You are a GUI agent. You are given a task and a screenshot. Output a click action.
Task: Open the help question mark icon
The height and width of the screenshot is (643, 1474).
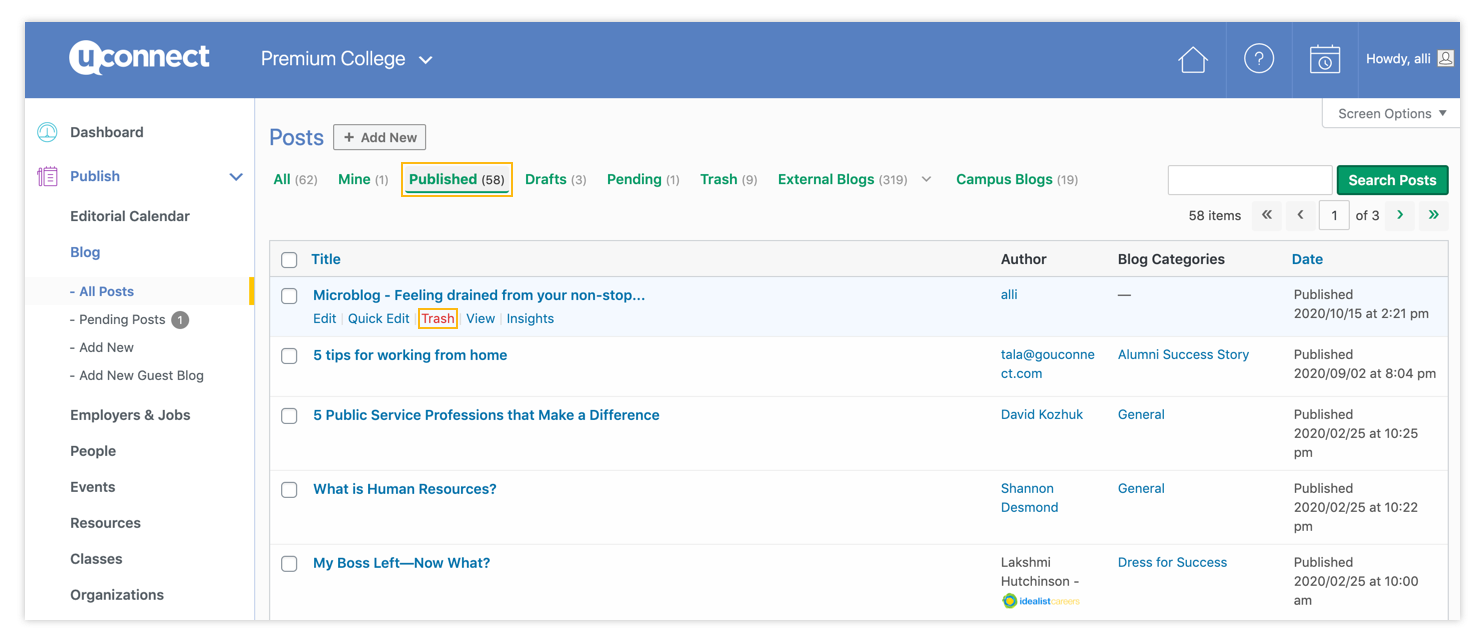[1258, 59]
